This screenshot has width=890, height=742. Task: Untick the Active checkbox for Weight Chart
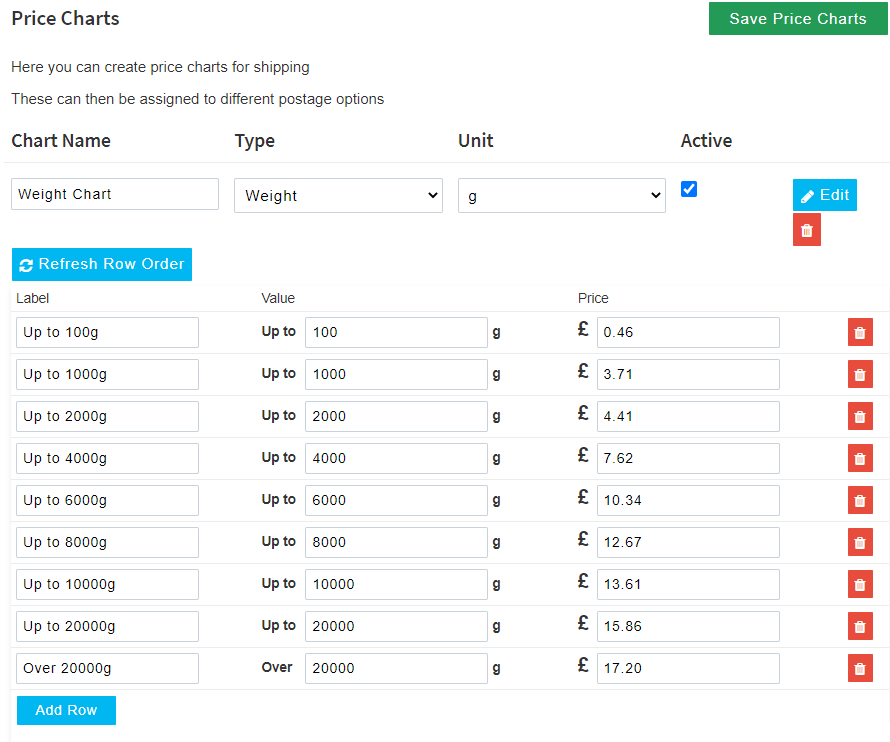[689, 189]
